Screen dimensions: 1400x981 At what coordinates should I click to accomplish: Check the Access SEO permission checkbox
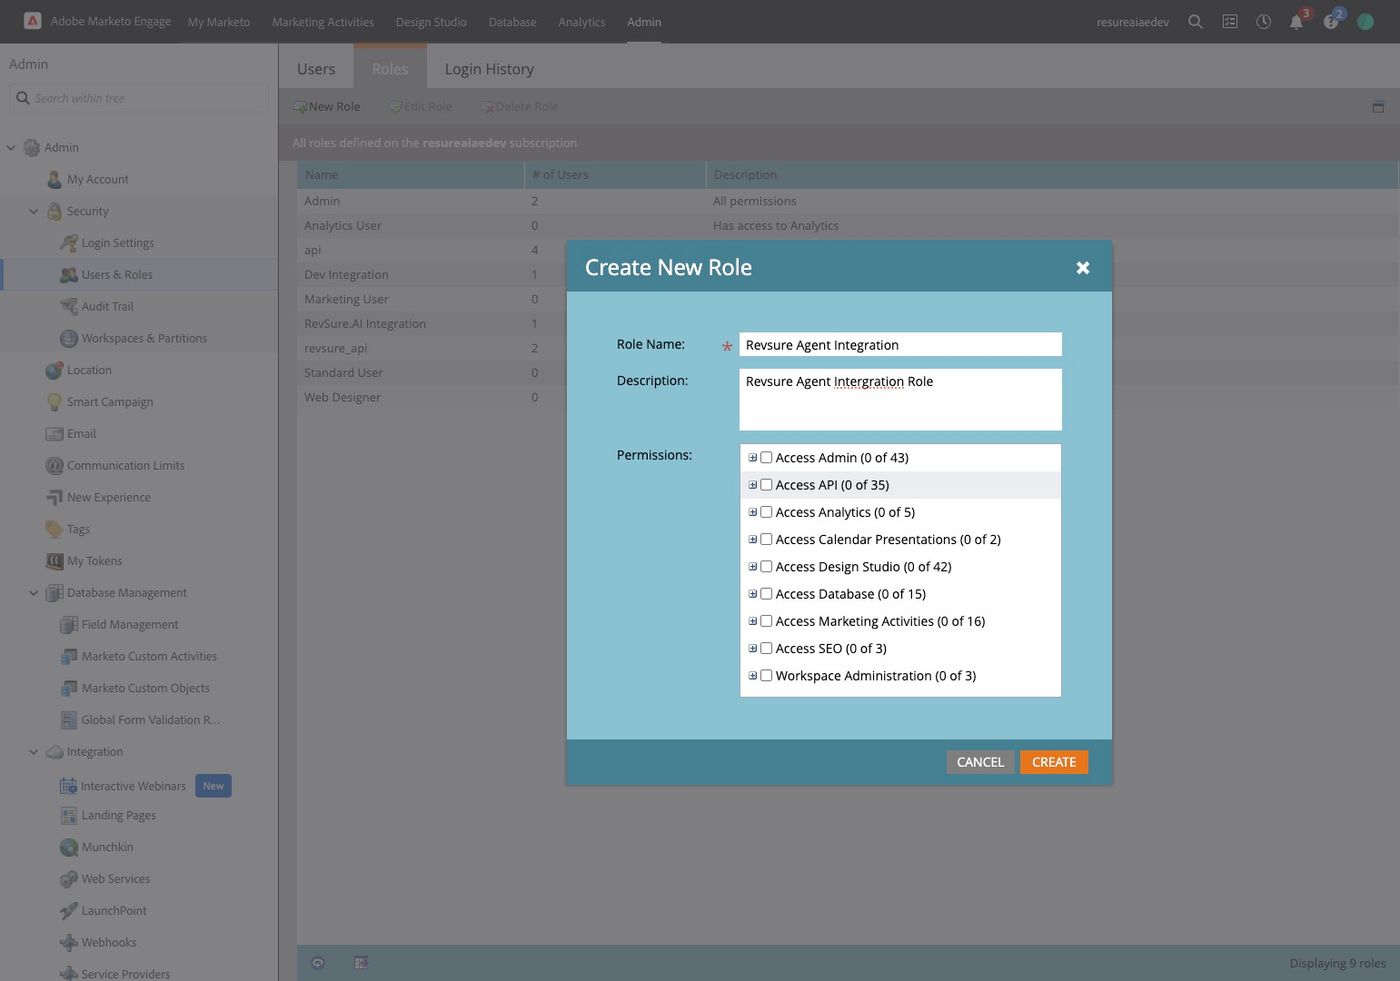tap(766, 648)
